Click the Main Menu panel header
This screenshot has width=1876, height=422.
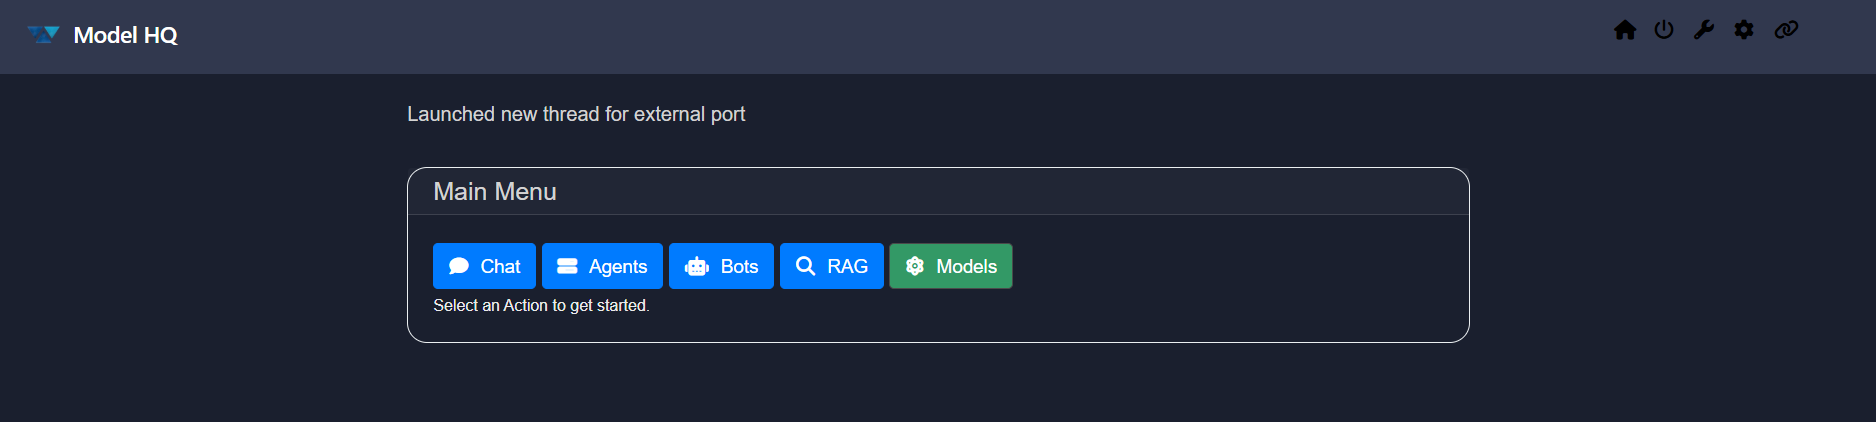[495, 192]
